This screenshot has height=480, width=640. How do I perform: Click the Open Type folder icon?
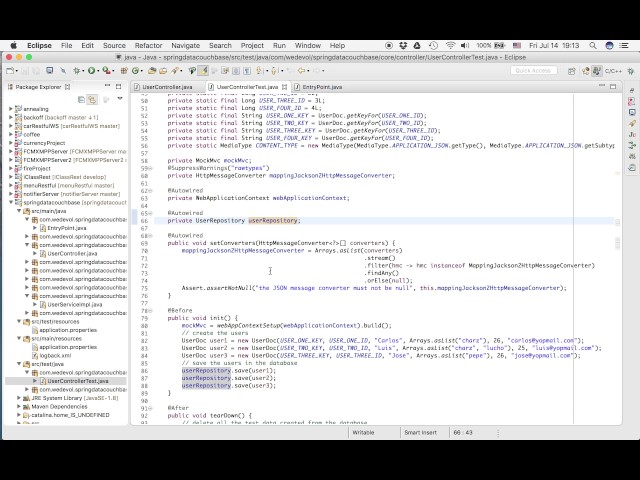point(152,71)
